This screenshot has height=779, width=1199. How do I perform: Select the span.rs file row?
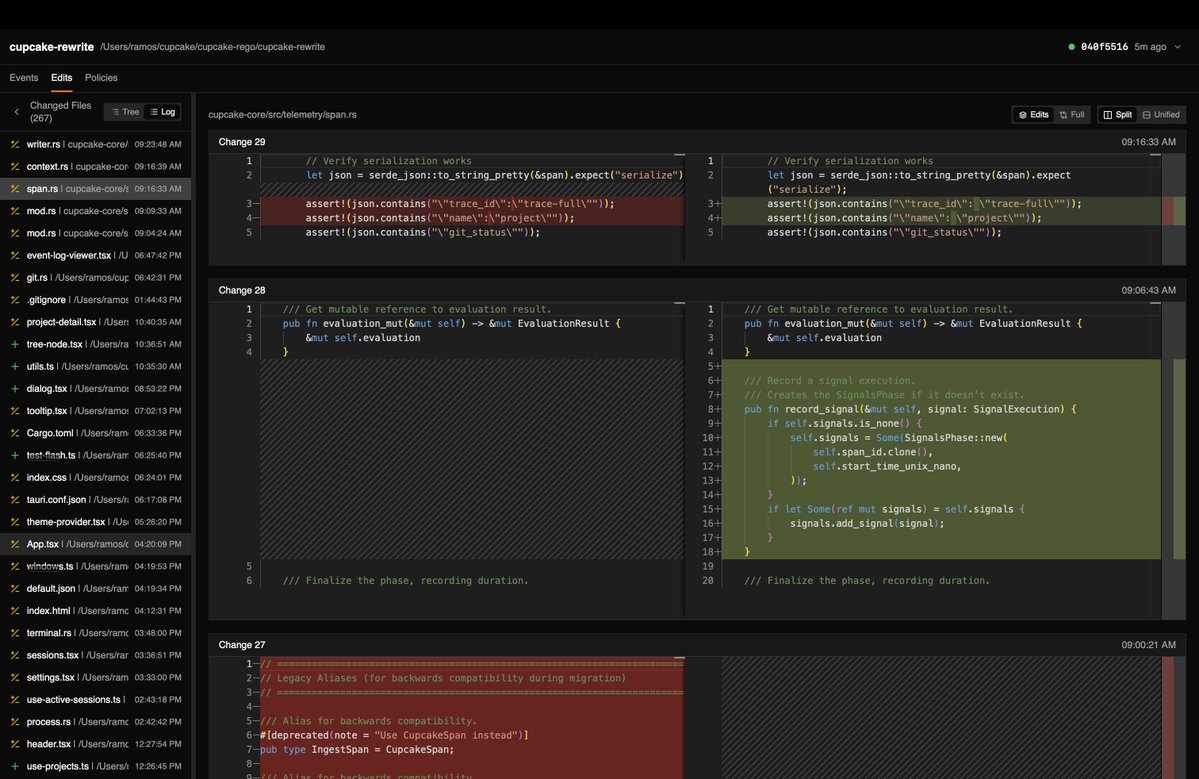tap(96, 189)
